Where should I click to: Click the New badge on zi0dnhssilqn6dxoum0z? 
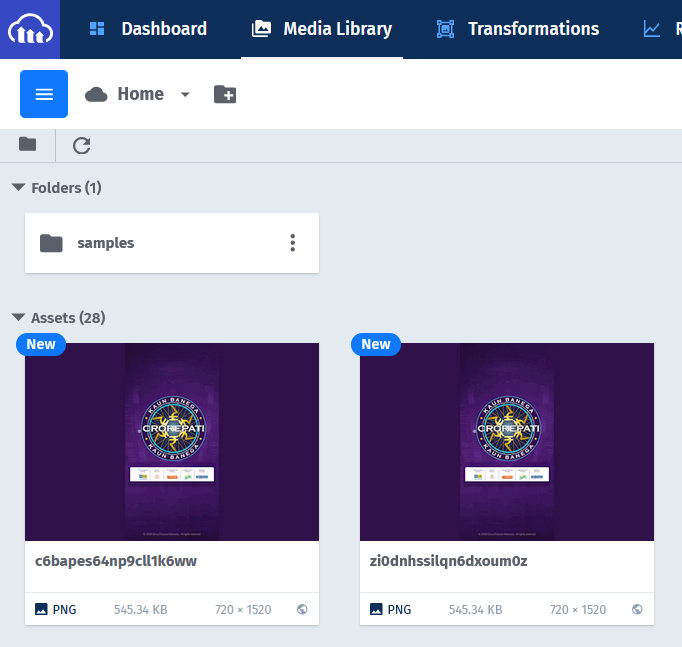(376, 344)
